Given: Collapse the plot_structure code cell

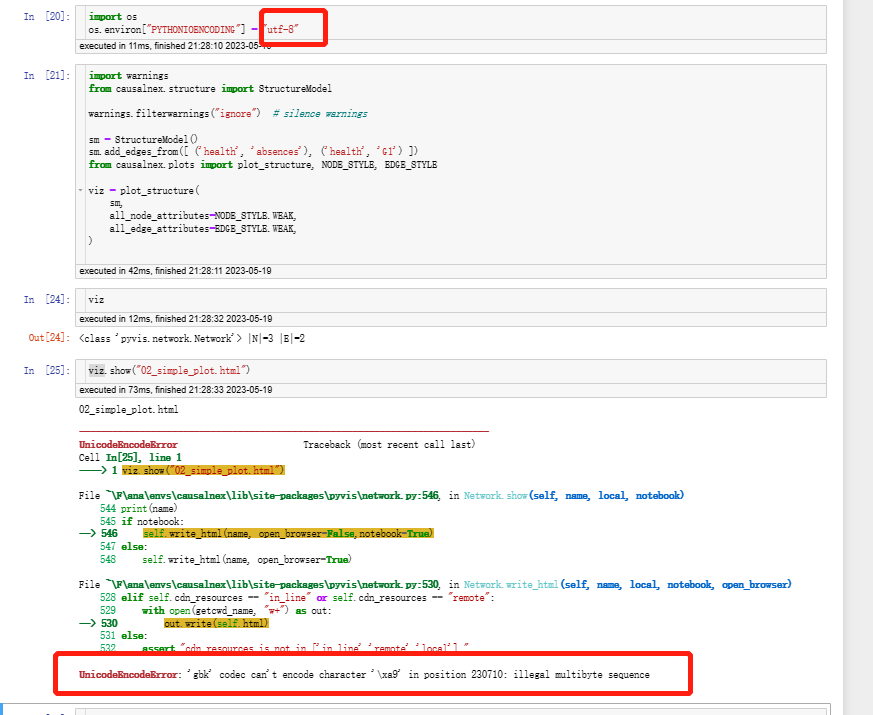Looking at the screenshot, I should (78, 190).
